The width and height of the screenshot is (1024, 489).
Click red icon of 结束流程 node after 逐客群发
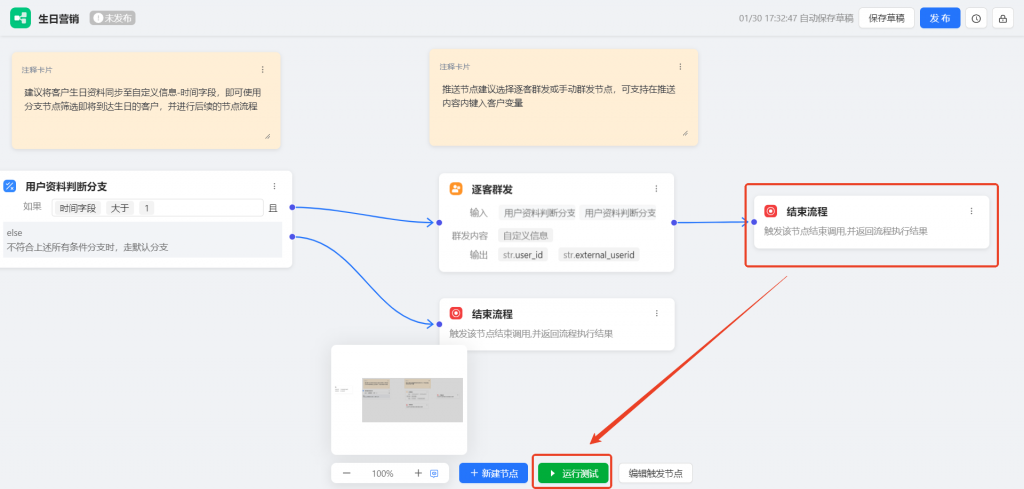771,211
